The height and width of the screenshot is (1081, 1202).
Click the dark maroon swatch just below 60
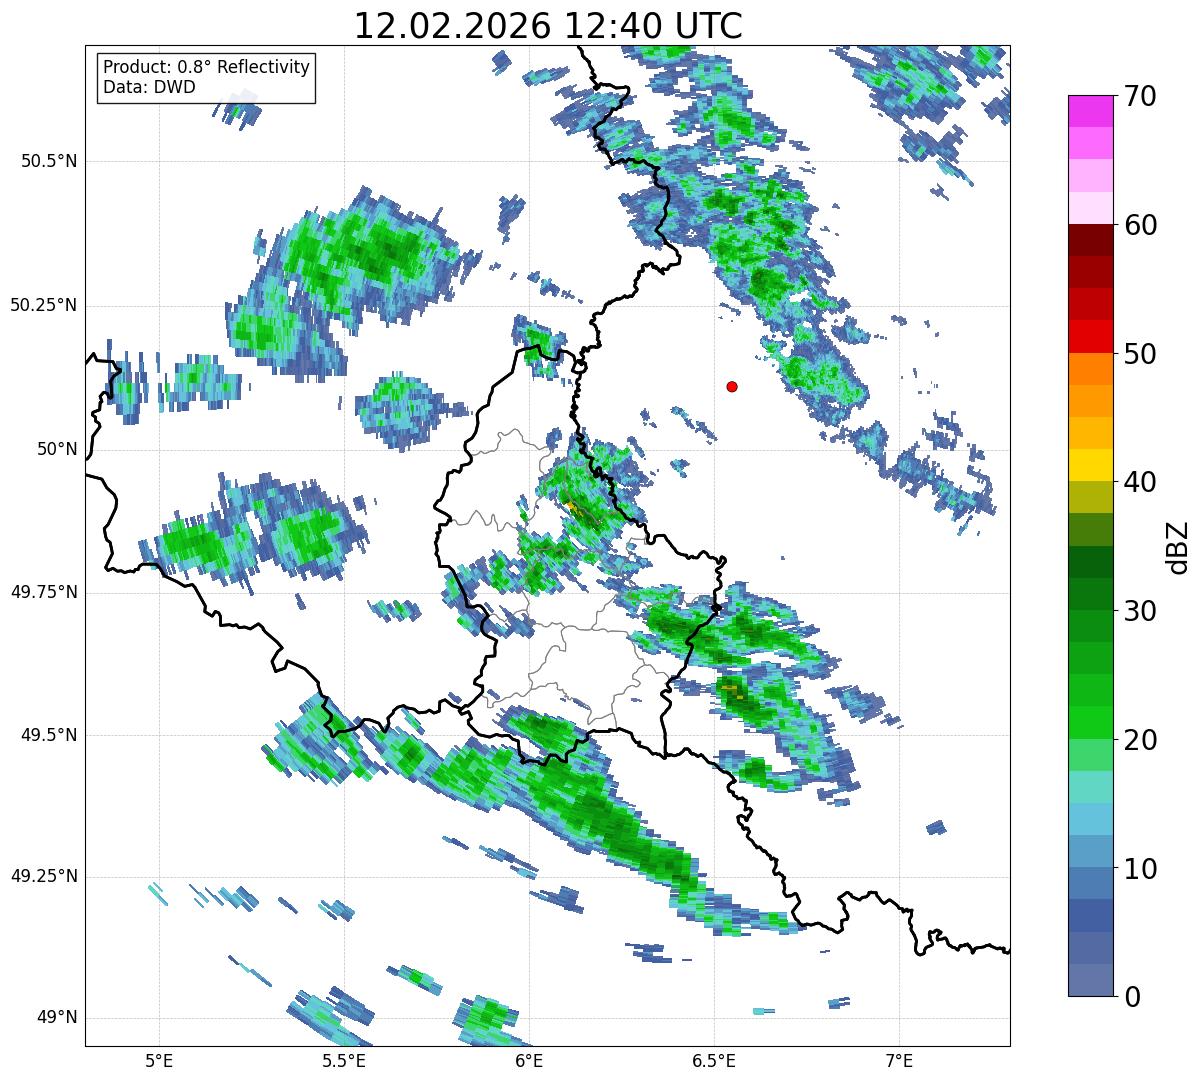pos(1091,240)
